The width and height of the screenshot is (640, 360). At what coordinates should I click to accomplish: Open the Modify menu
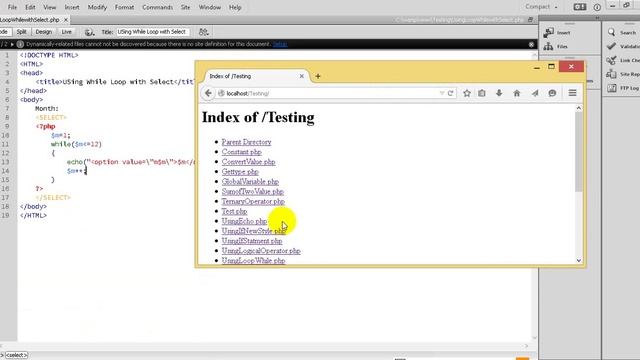click(97, 7)
